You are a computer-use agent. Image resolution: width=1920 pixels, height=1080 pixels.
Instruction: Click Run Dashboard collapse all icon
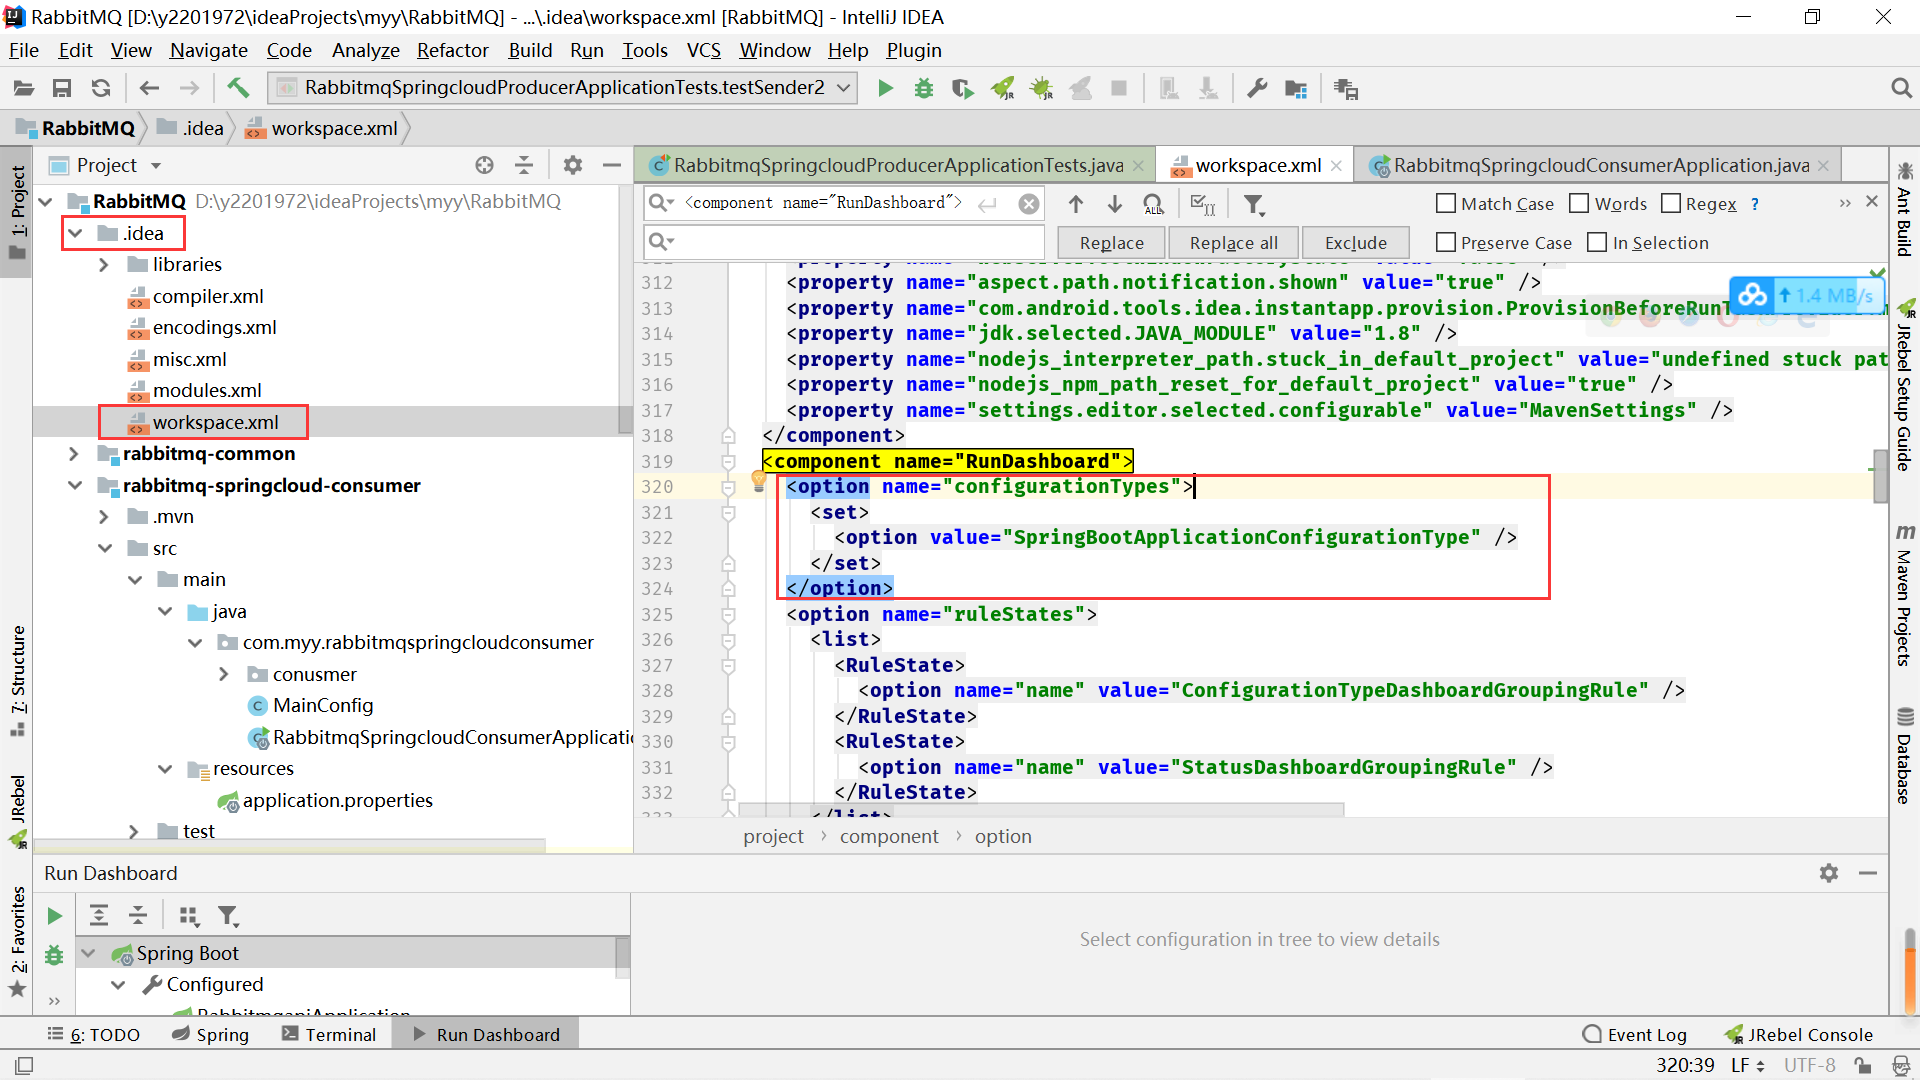pyautogui.click(x=138, y=915)
